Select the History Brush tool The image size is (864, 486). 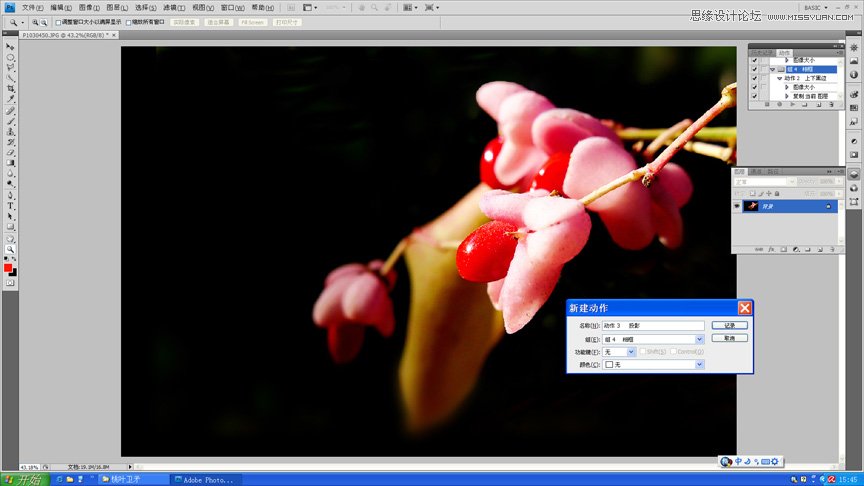pos(10,142)
